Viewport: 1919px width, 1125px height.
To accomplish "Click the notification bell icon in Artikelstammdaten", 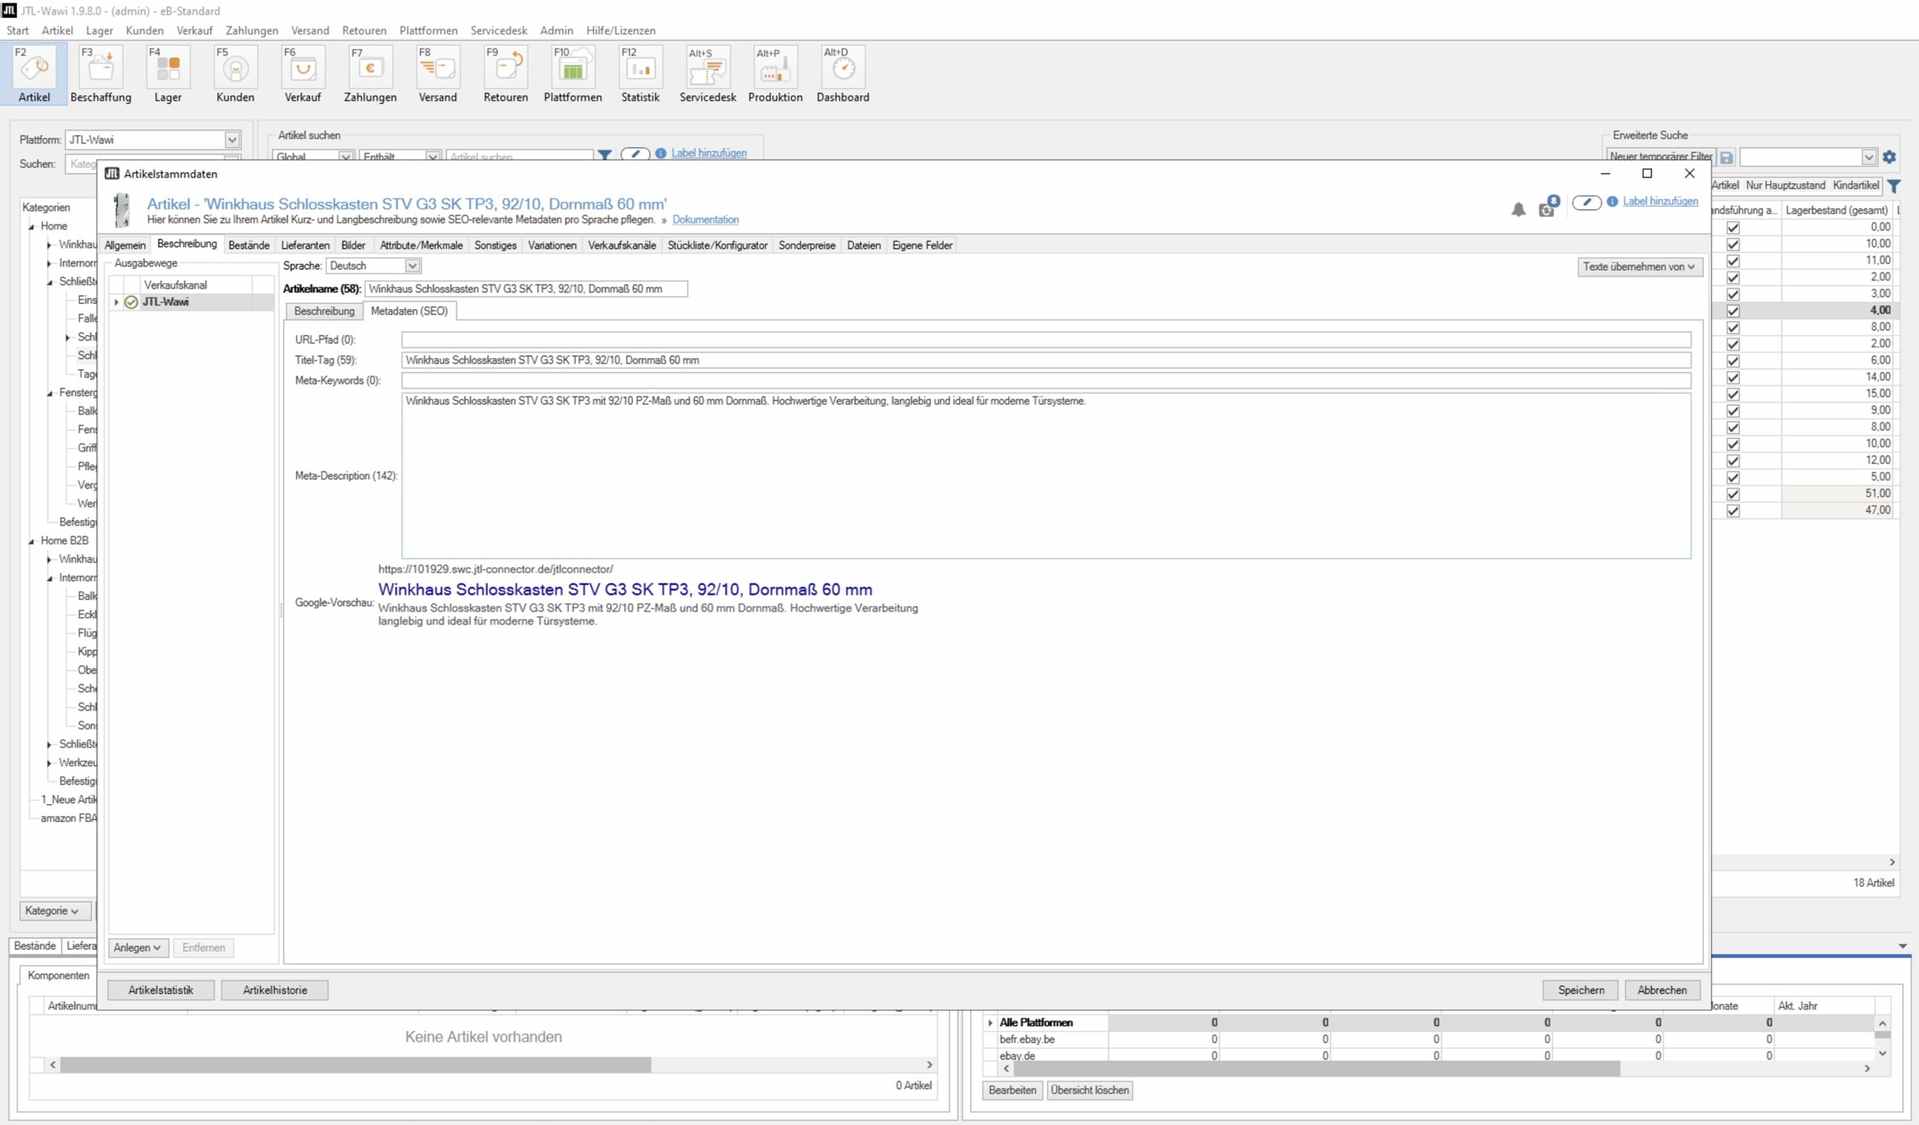I will point(1518,209).
